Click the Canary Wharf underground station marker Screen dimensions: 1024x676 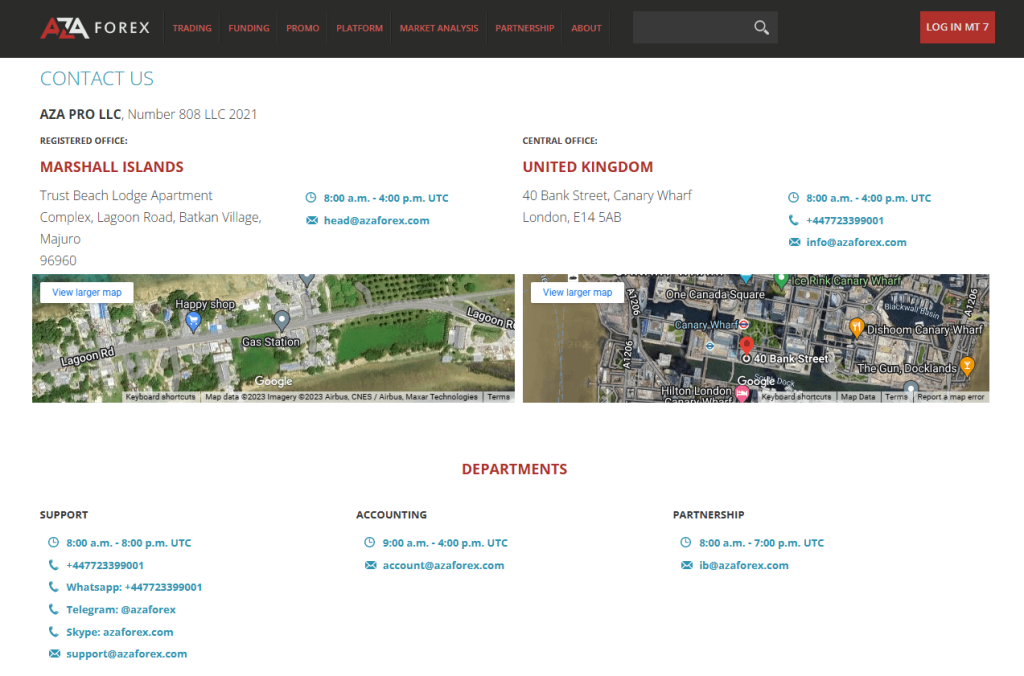[744, 324]
